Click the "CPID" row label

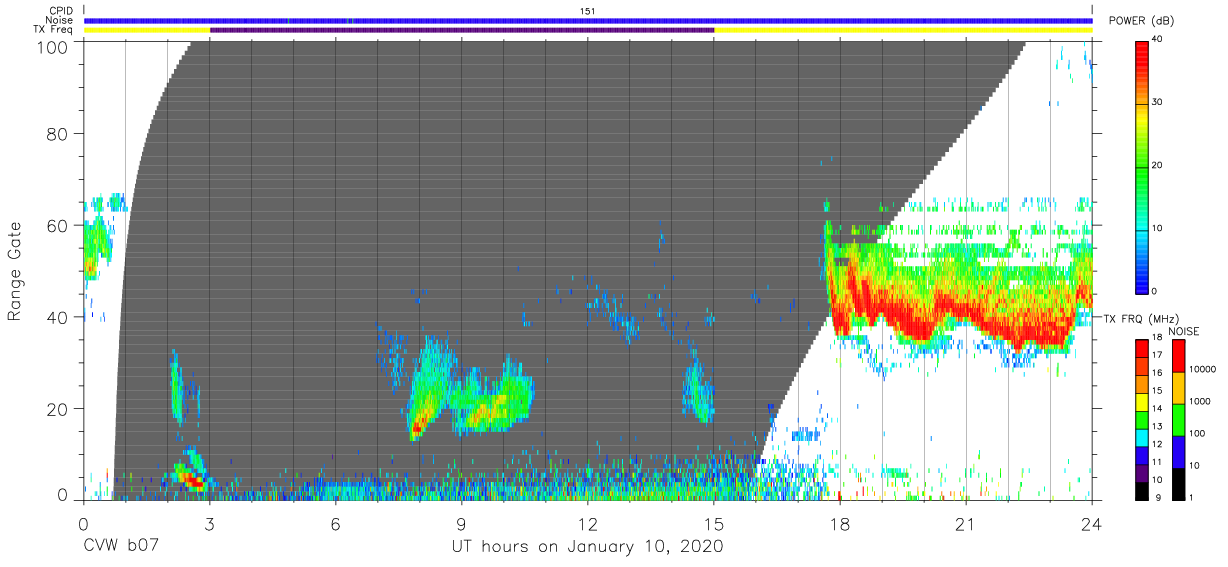pos(61,11)
